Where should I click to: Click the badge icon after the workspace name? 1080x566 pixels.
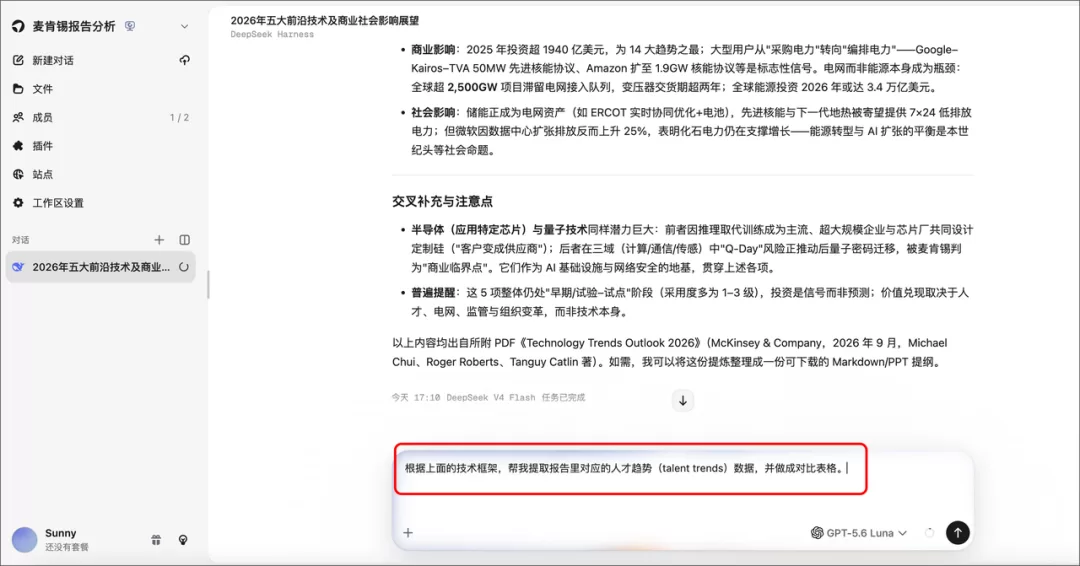click(129, 26)
